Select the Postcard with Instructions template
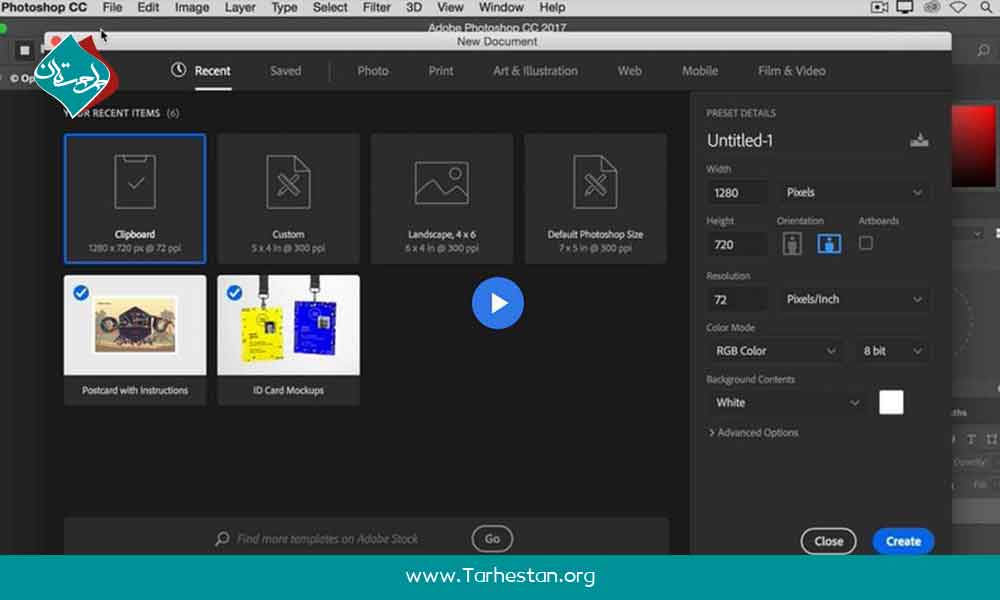The width and height of the screenshot is (1000, 600). [x=135, y=340]
